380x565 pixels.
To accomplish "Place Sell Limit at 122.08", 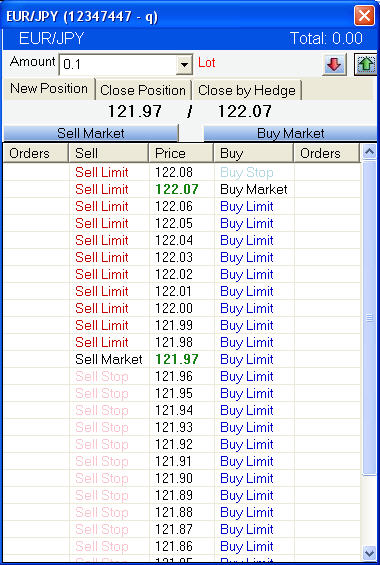I will (102, 172).
